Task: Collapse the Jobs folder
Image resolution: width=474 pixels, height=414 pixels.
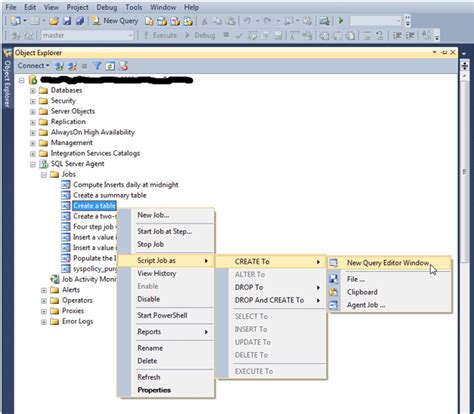Action: pos(44,175)
